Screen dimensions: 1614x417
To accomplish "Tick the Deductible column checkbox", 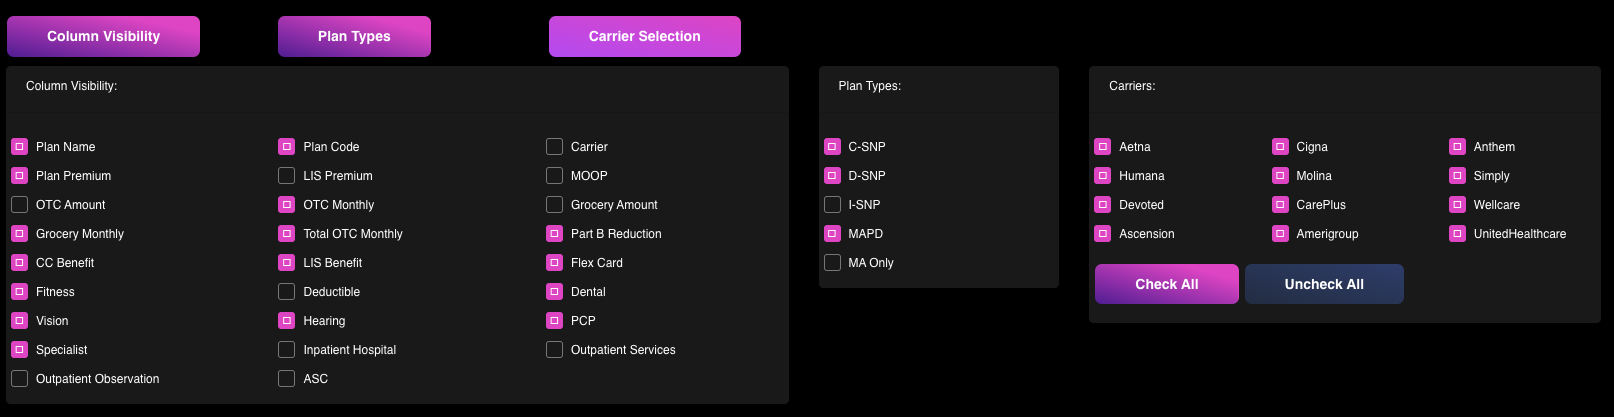I will 286,292.
